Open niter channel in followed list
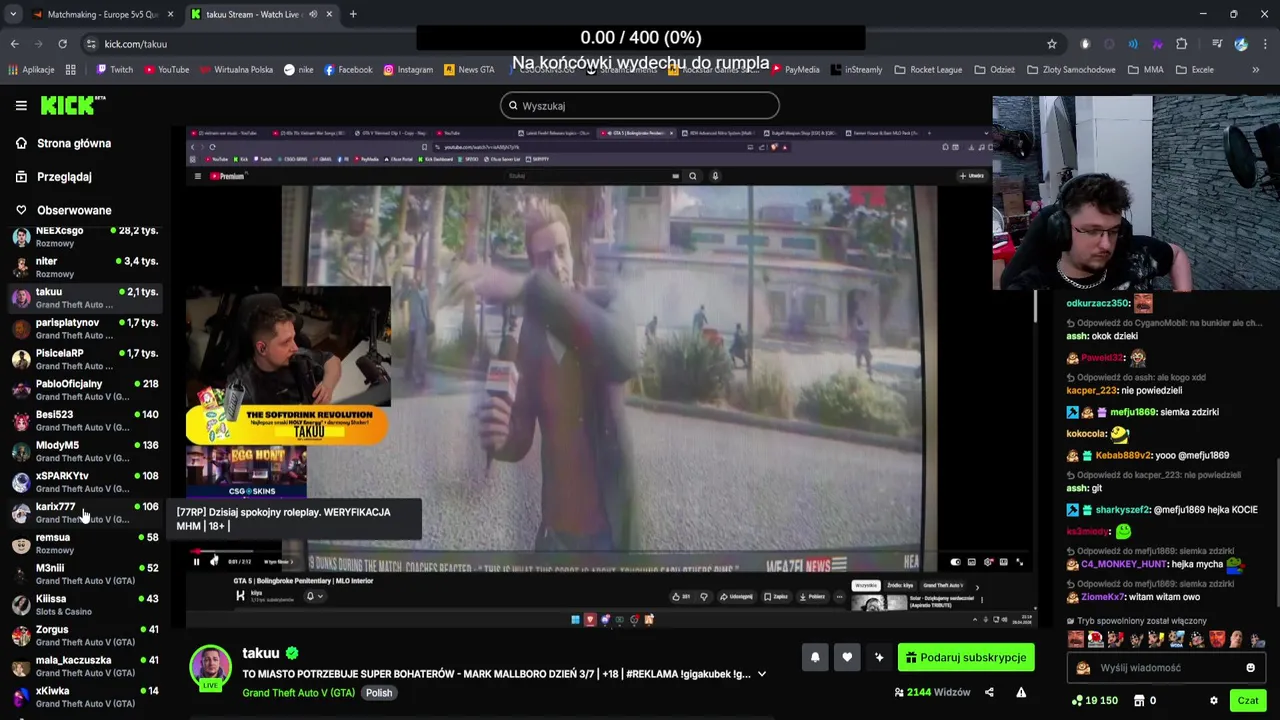 tap(85, 267)
